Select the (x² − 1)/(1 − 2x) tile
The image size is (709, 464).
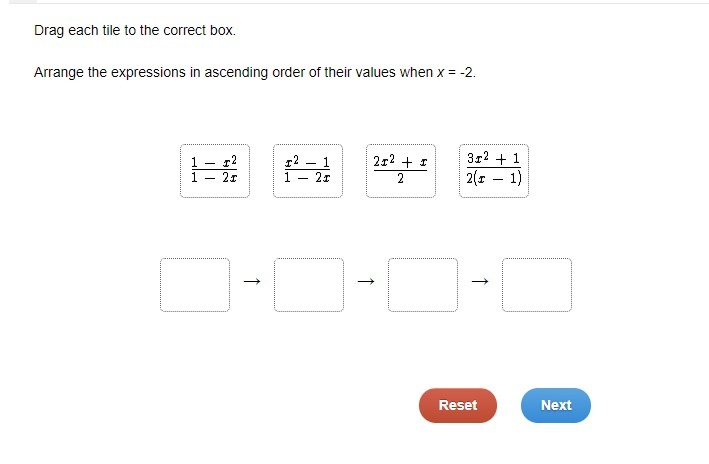click(x=307, y=171)
